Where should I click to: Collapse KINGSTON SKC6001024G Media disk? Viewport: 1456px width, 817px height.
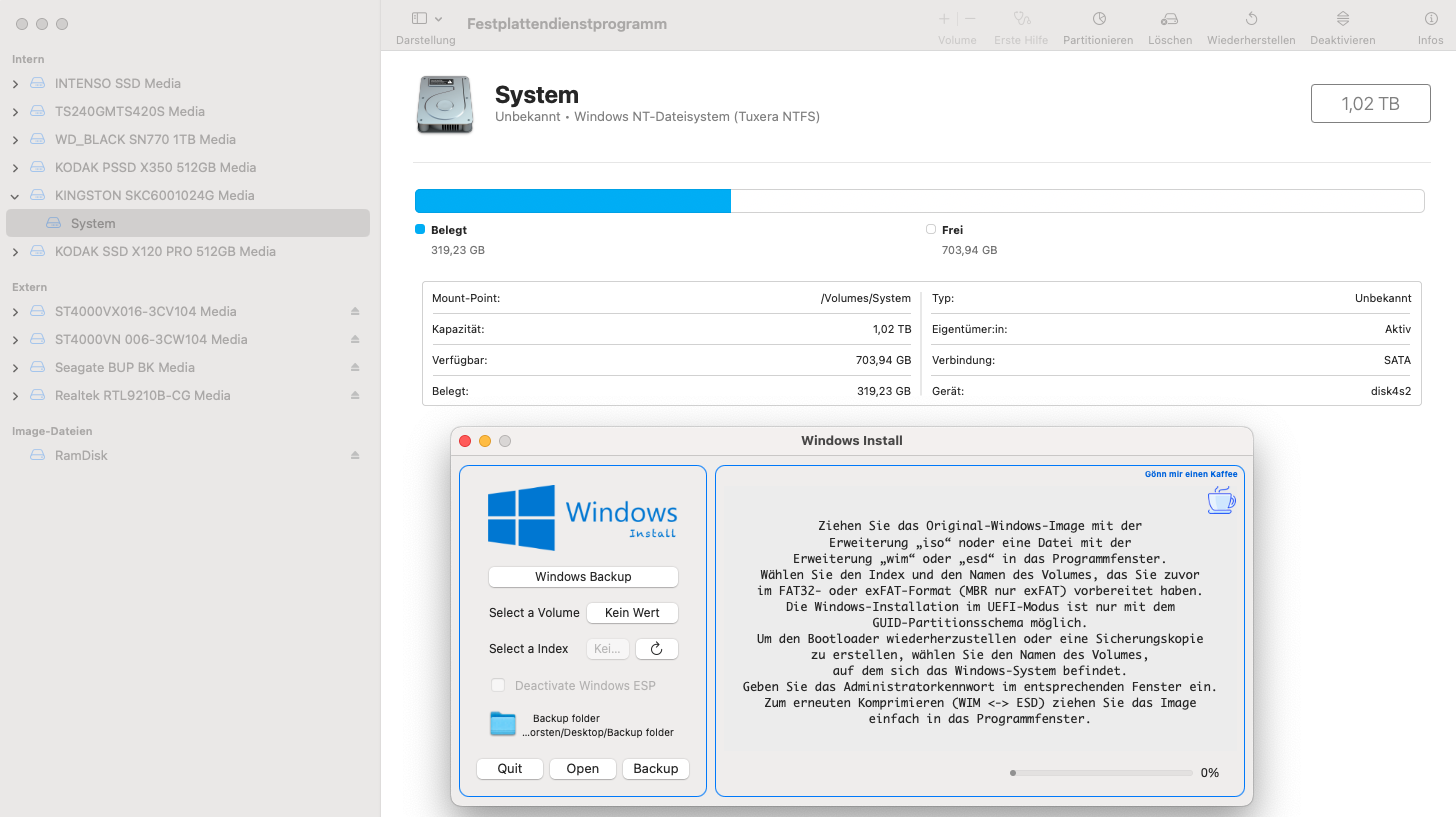coord(15,196)
